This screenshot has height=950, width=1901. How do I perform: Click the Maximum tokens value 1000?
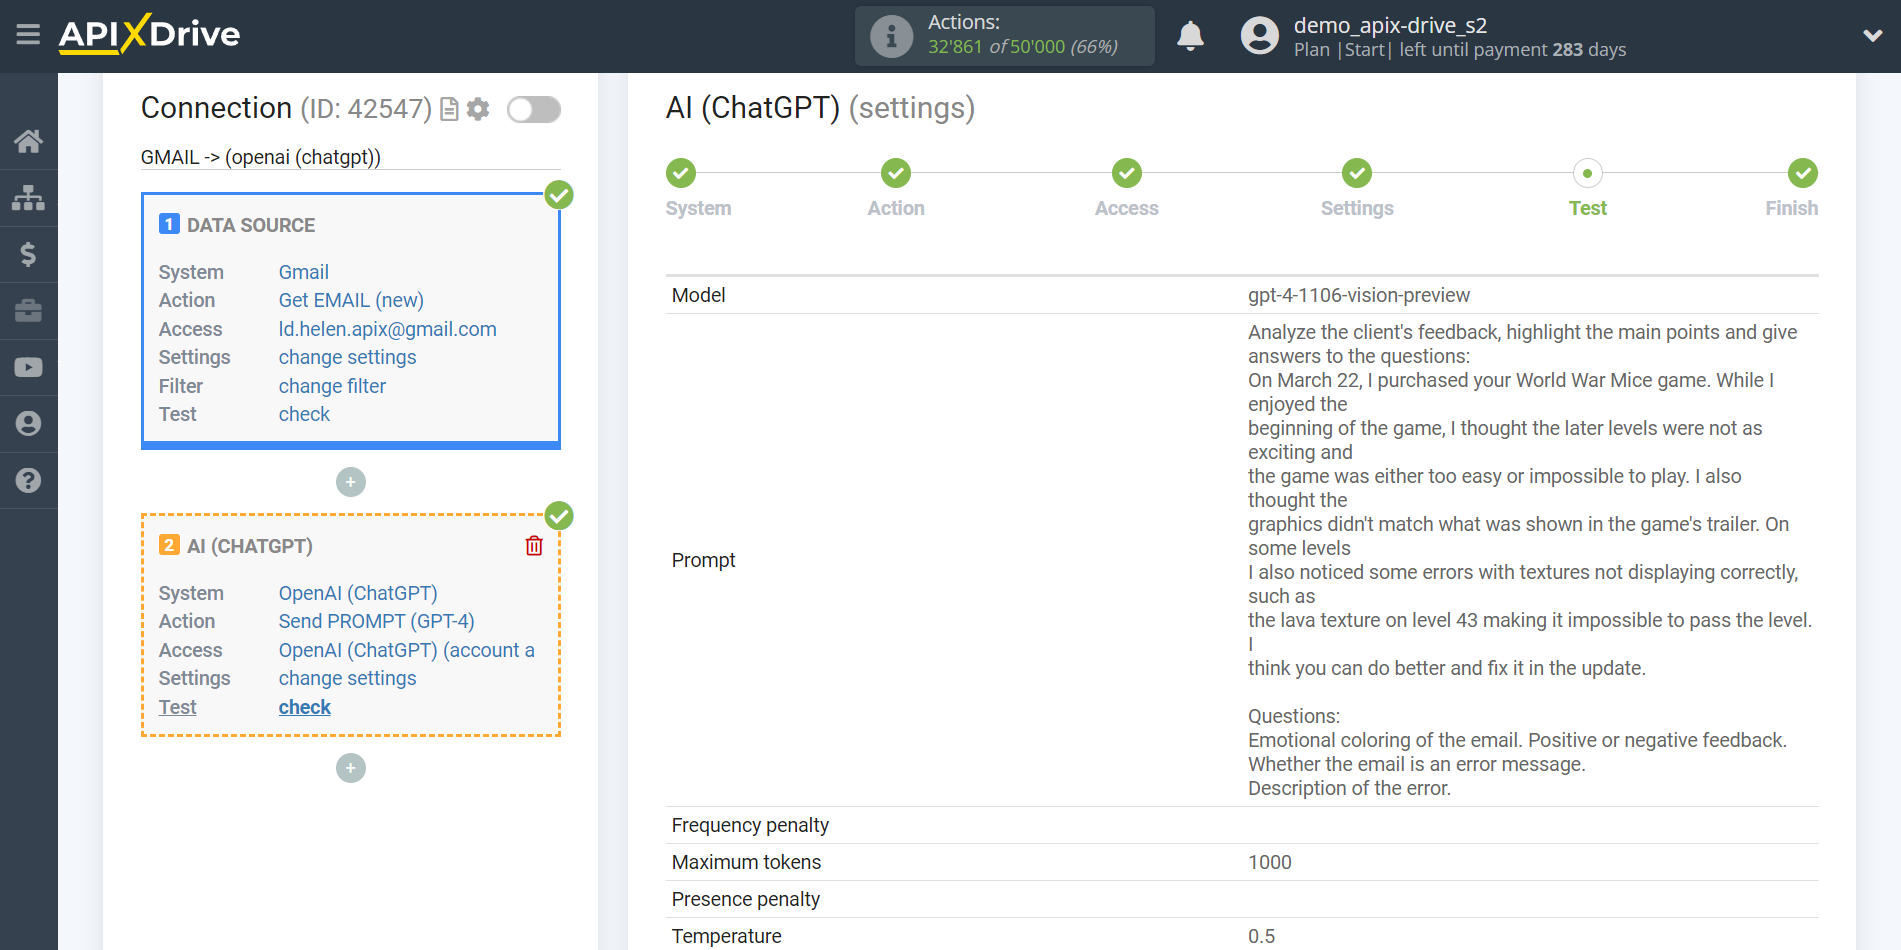(x=1270, y=862)
